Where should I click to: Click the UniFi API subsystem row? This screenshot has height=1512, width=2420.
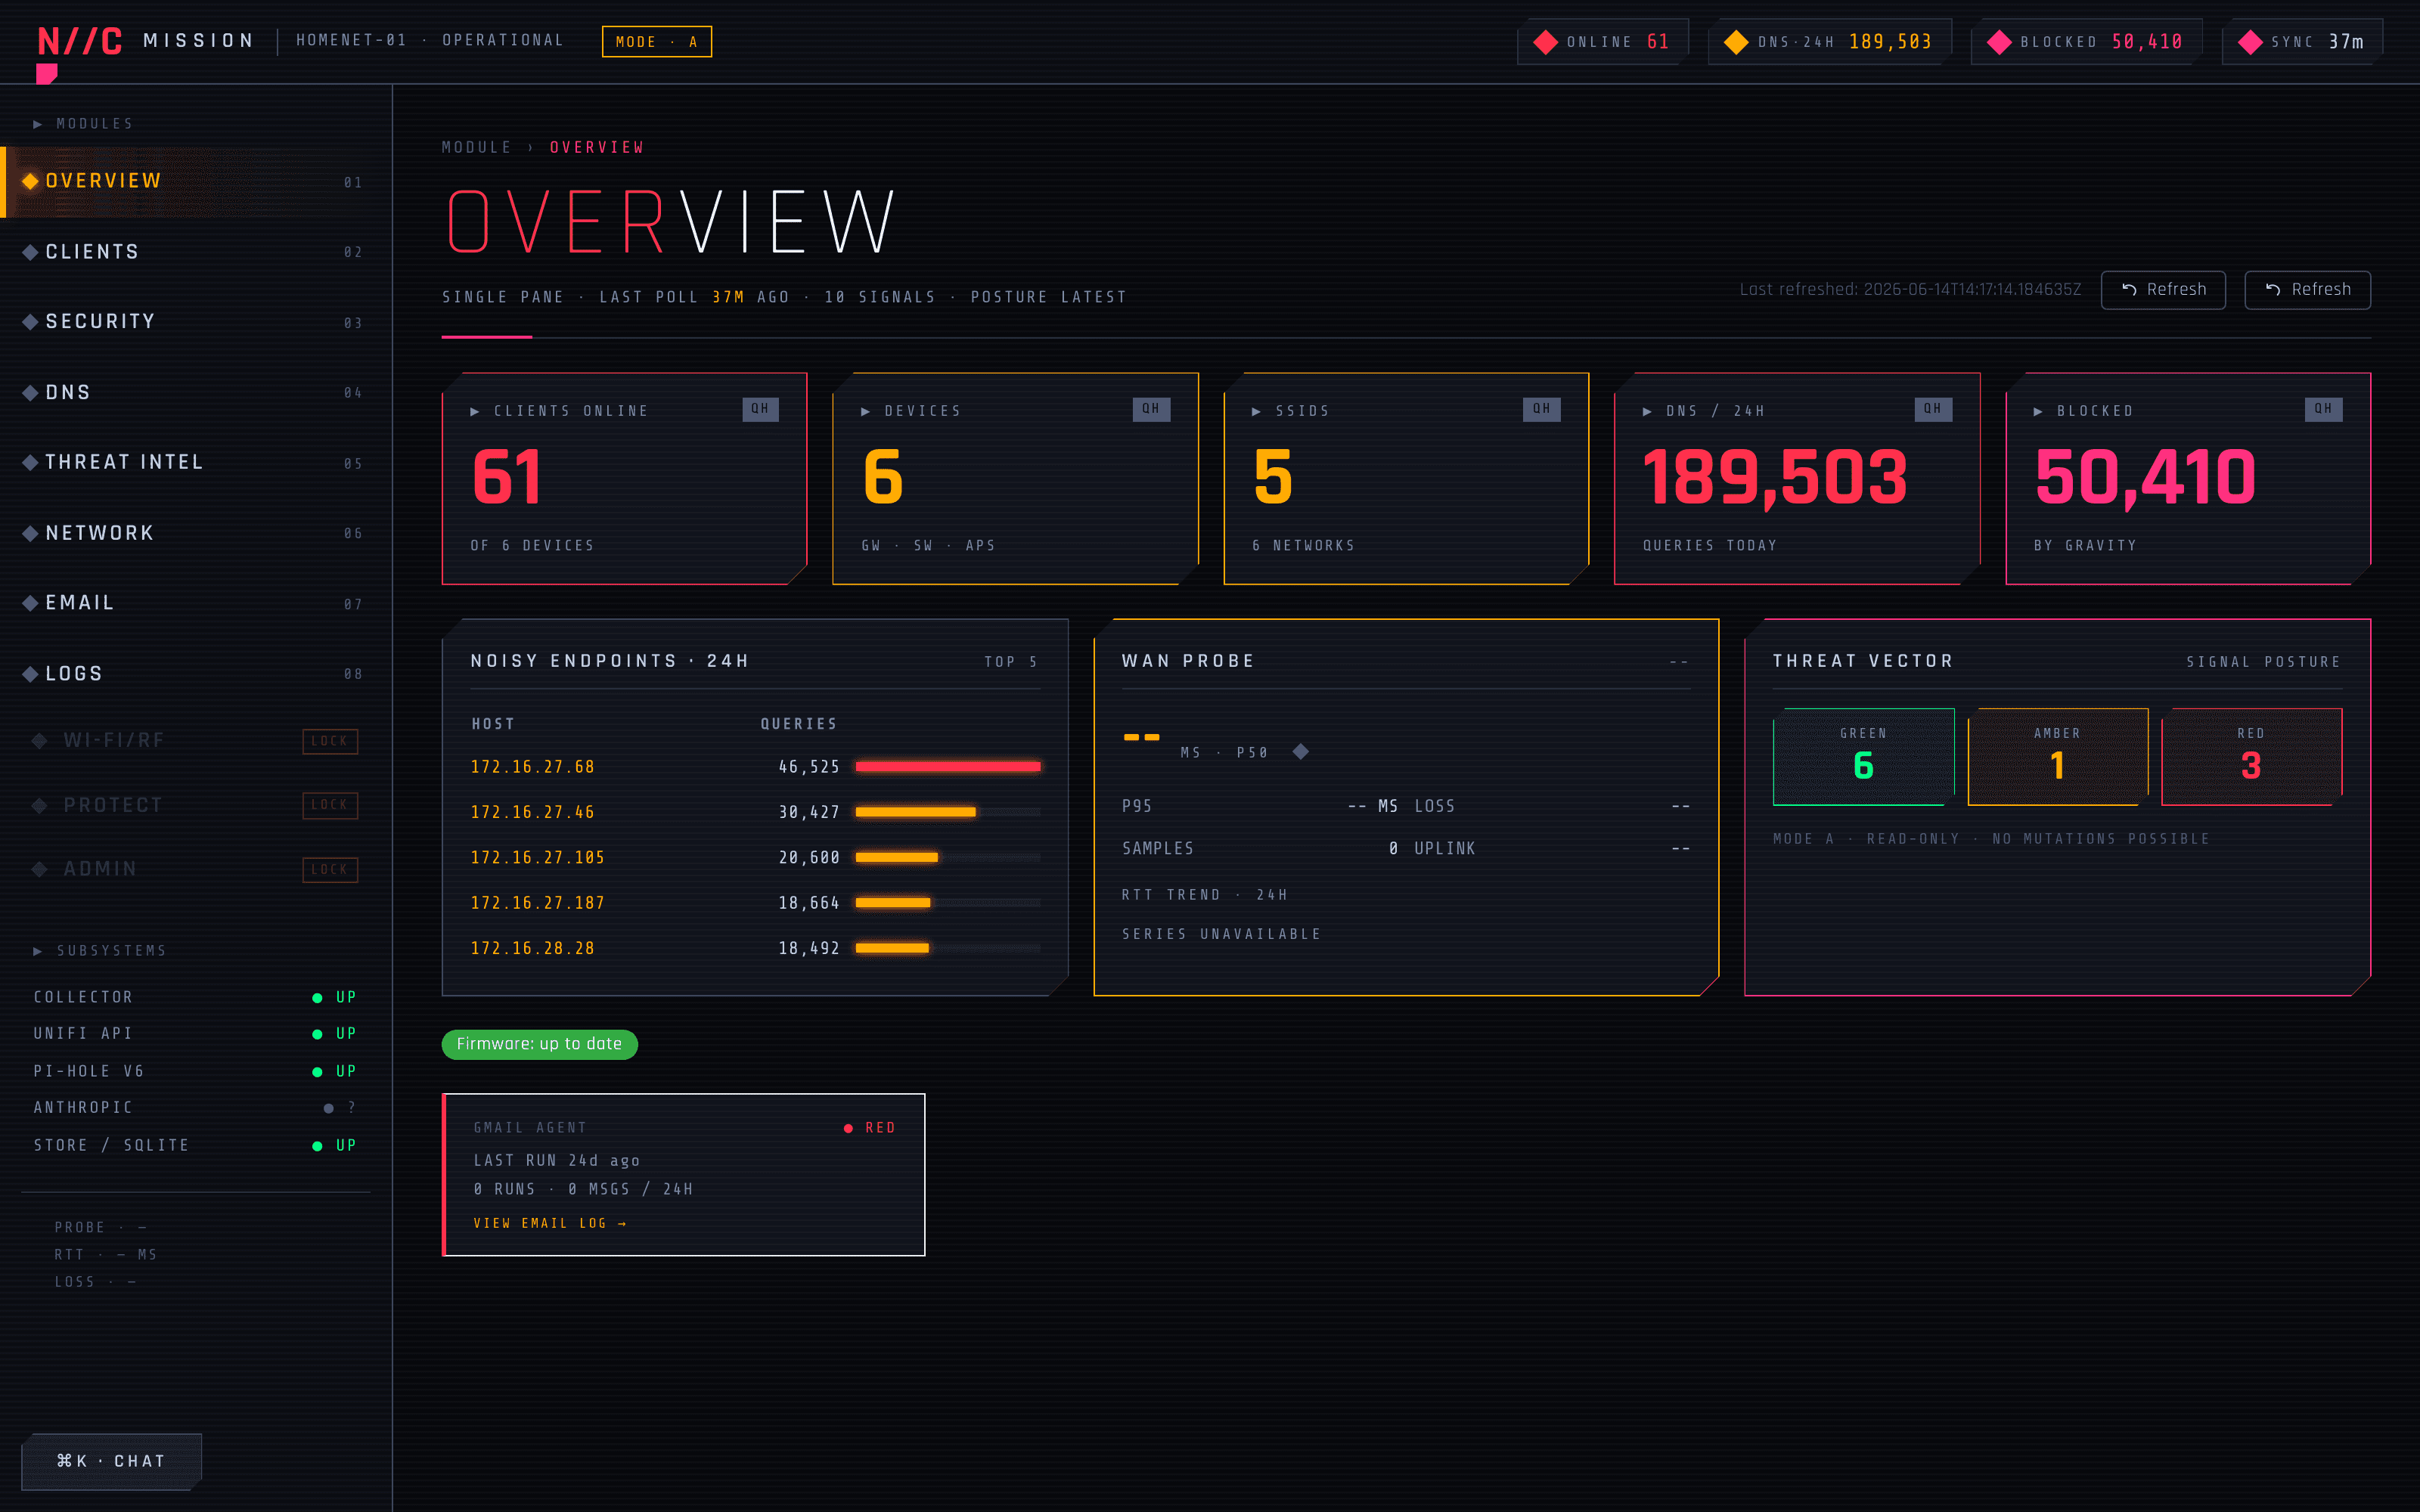click(195, 1034)
